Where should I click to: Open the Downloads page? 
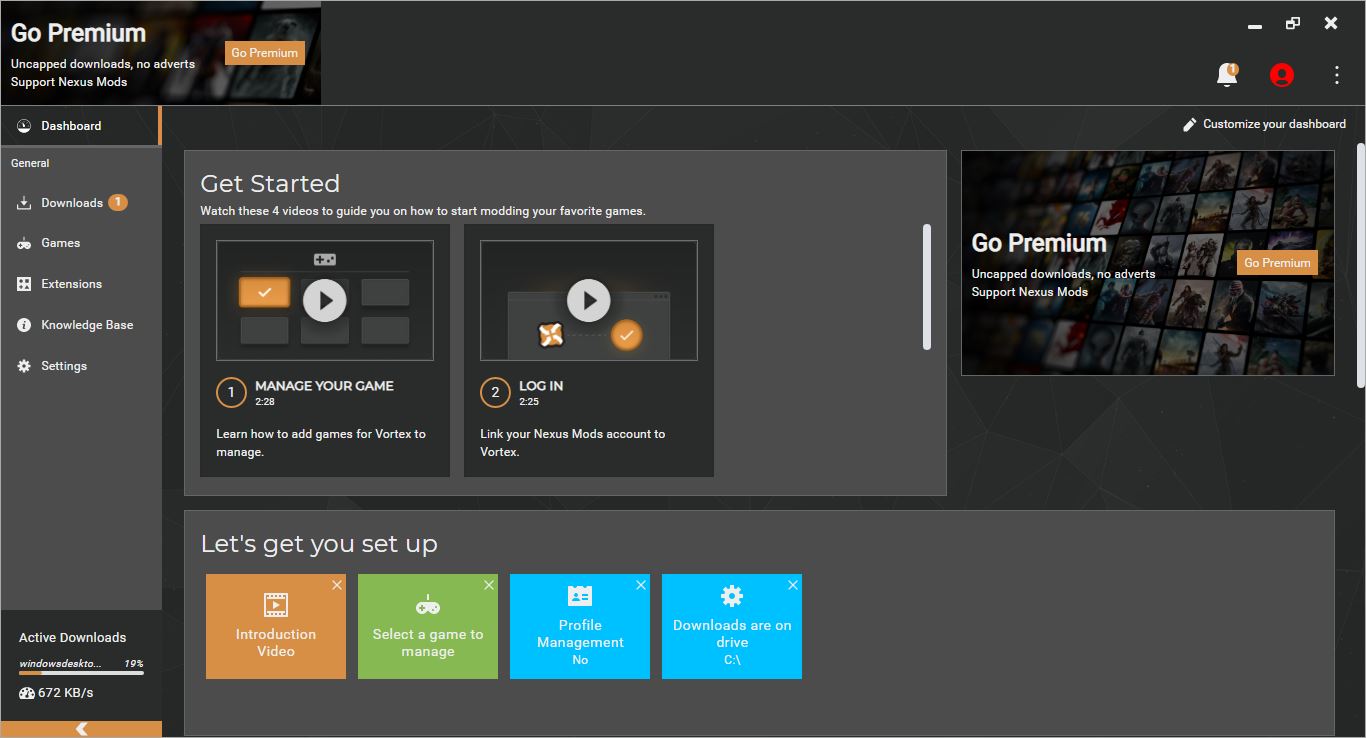(80, 203)
